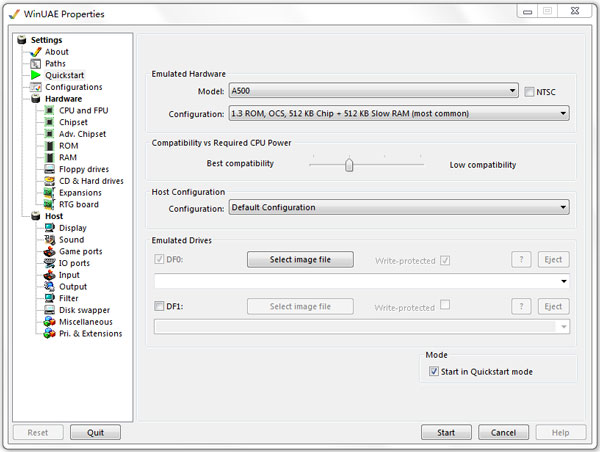Image resolution: width=600 pixels, height=452 pixels.
Task: Expand the emulated hardware Configuration dropdown
Action: 398,114
